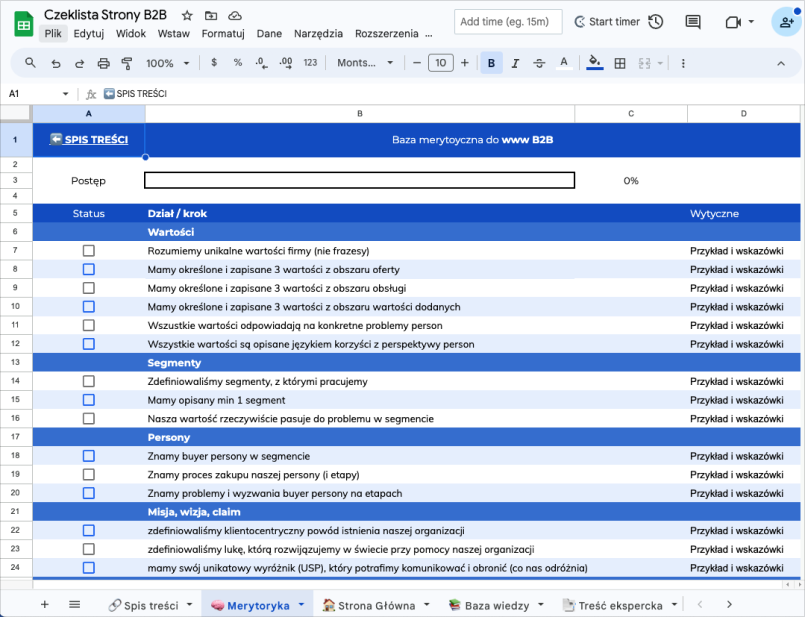Check 'Znamy buyer persony w segmencie' box
The image size is (805, 617).
tap(89, 456)
